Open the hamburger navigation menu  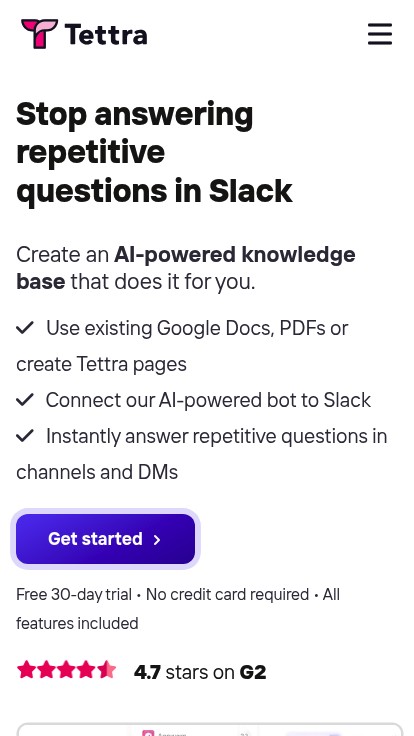pos(380,34)
